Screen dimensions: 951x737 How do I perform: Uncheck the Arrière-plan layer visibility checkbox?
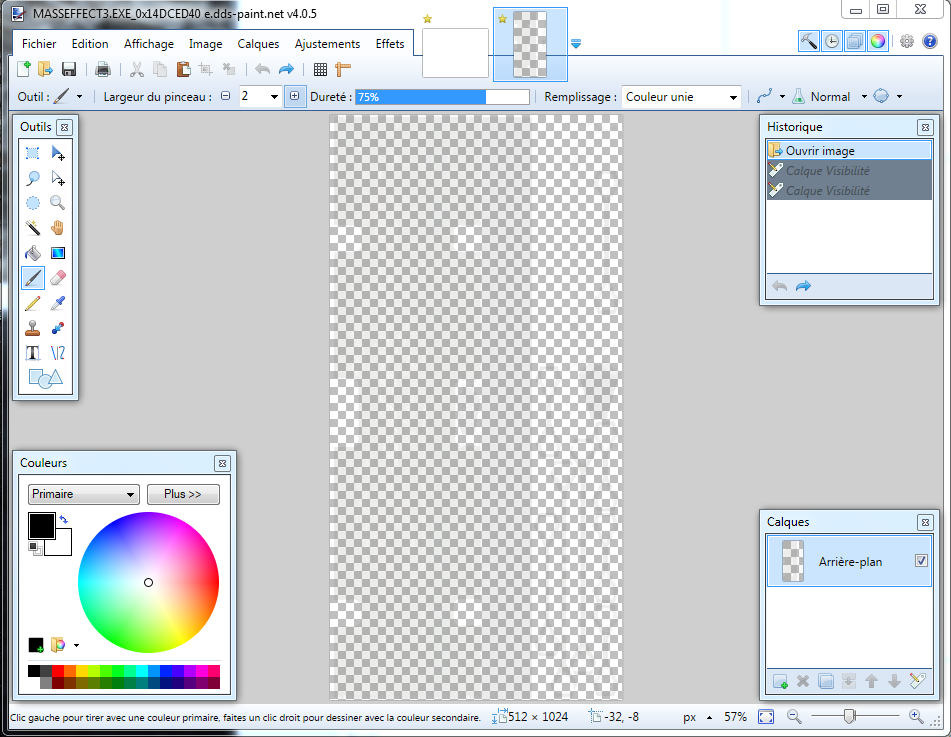(921, 561)
